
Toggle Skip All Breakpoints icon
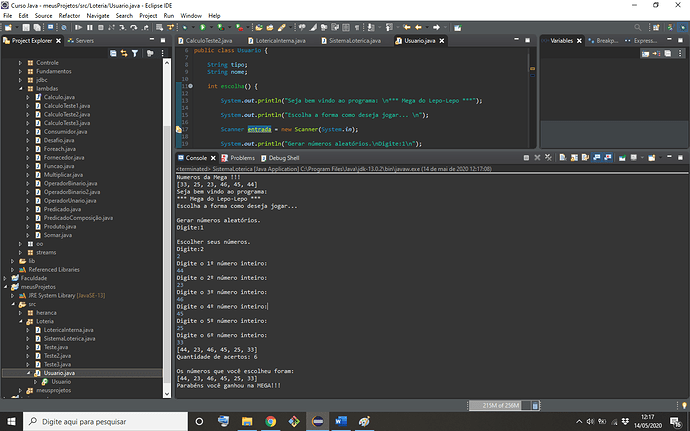63,28
